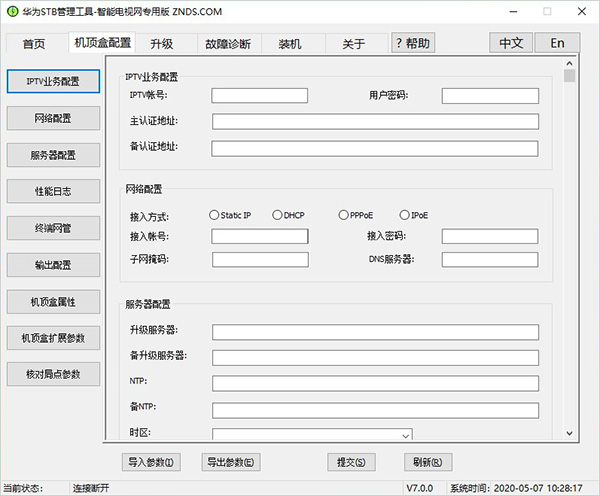Screen dimensions: 600x496
Task: Focus the 接入密码 input field
Action: click(x=490, y=236)
